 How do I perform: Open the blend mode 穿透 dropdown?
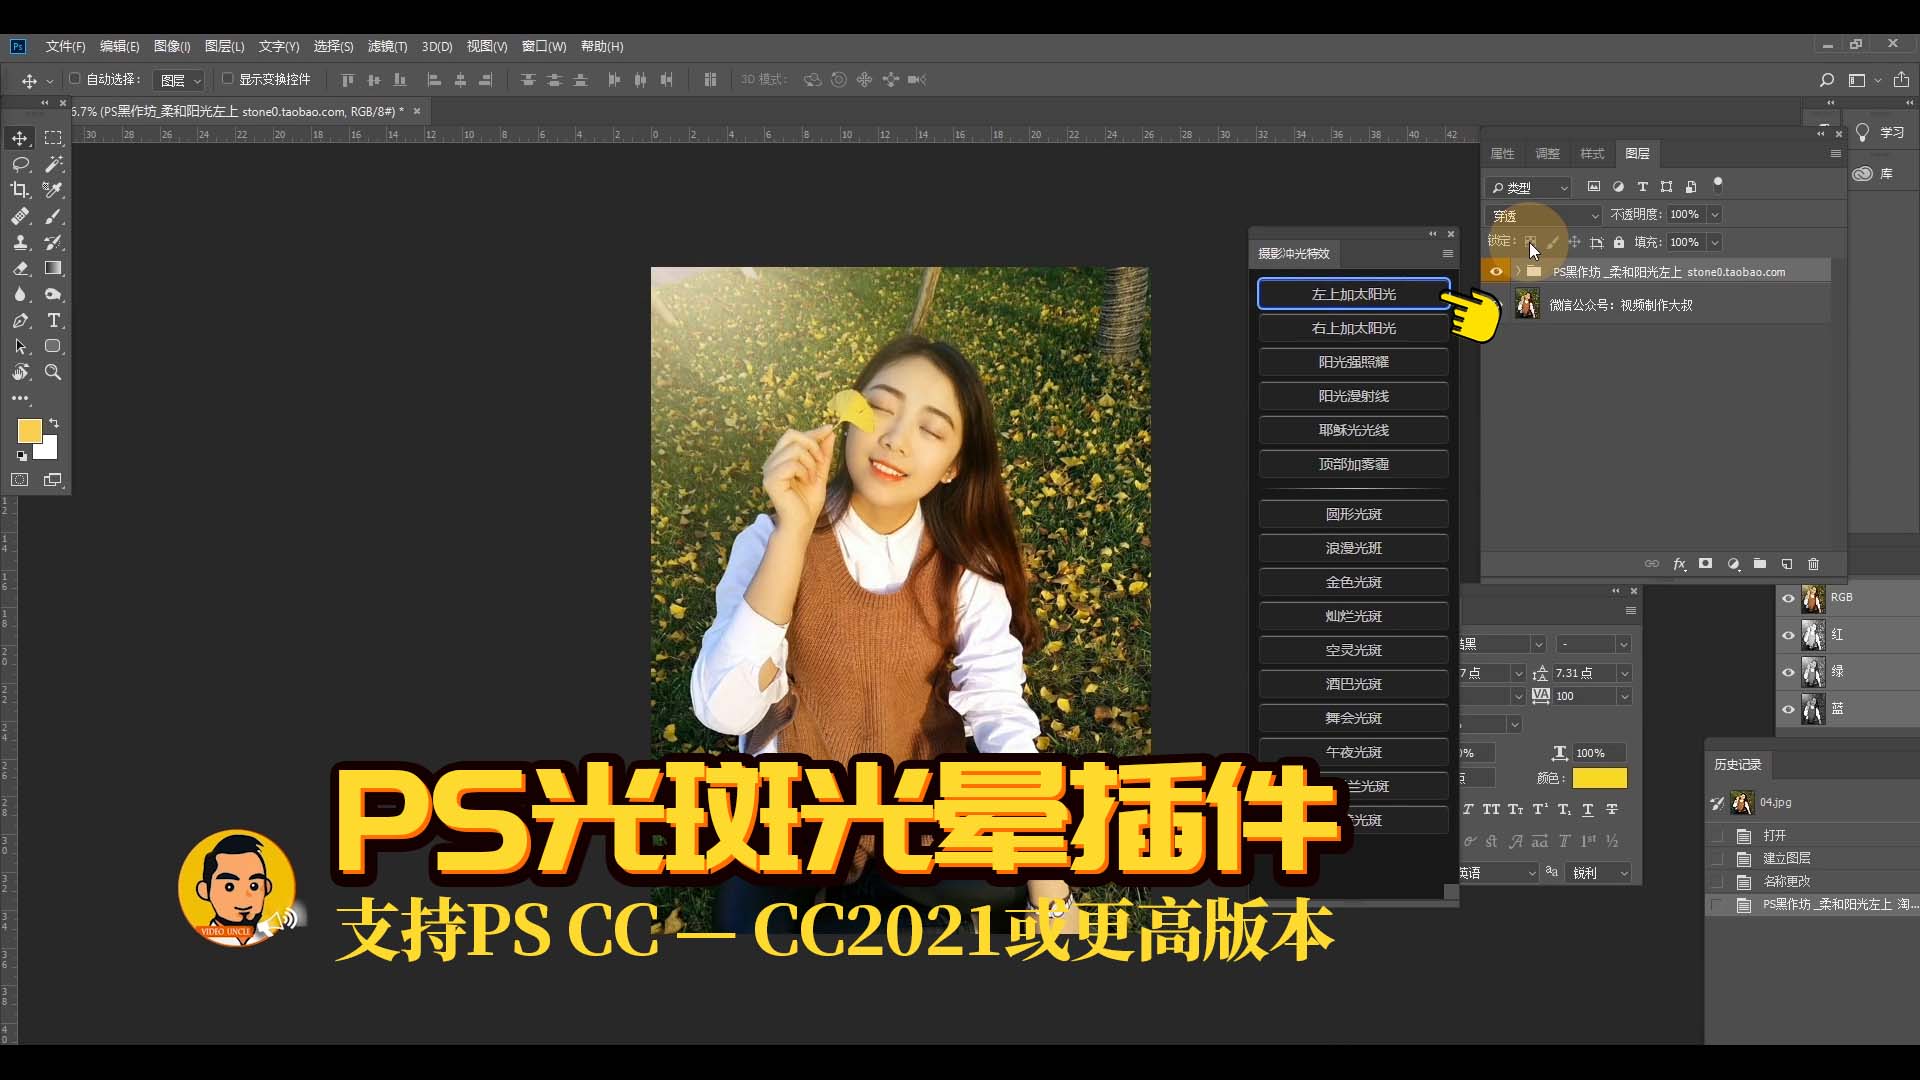click(1545, 215)
